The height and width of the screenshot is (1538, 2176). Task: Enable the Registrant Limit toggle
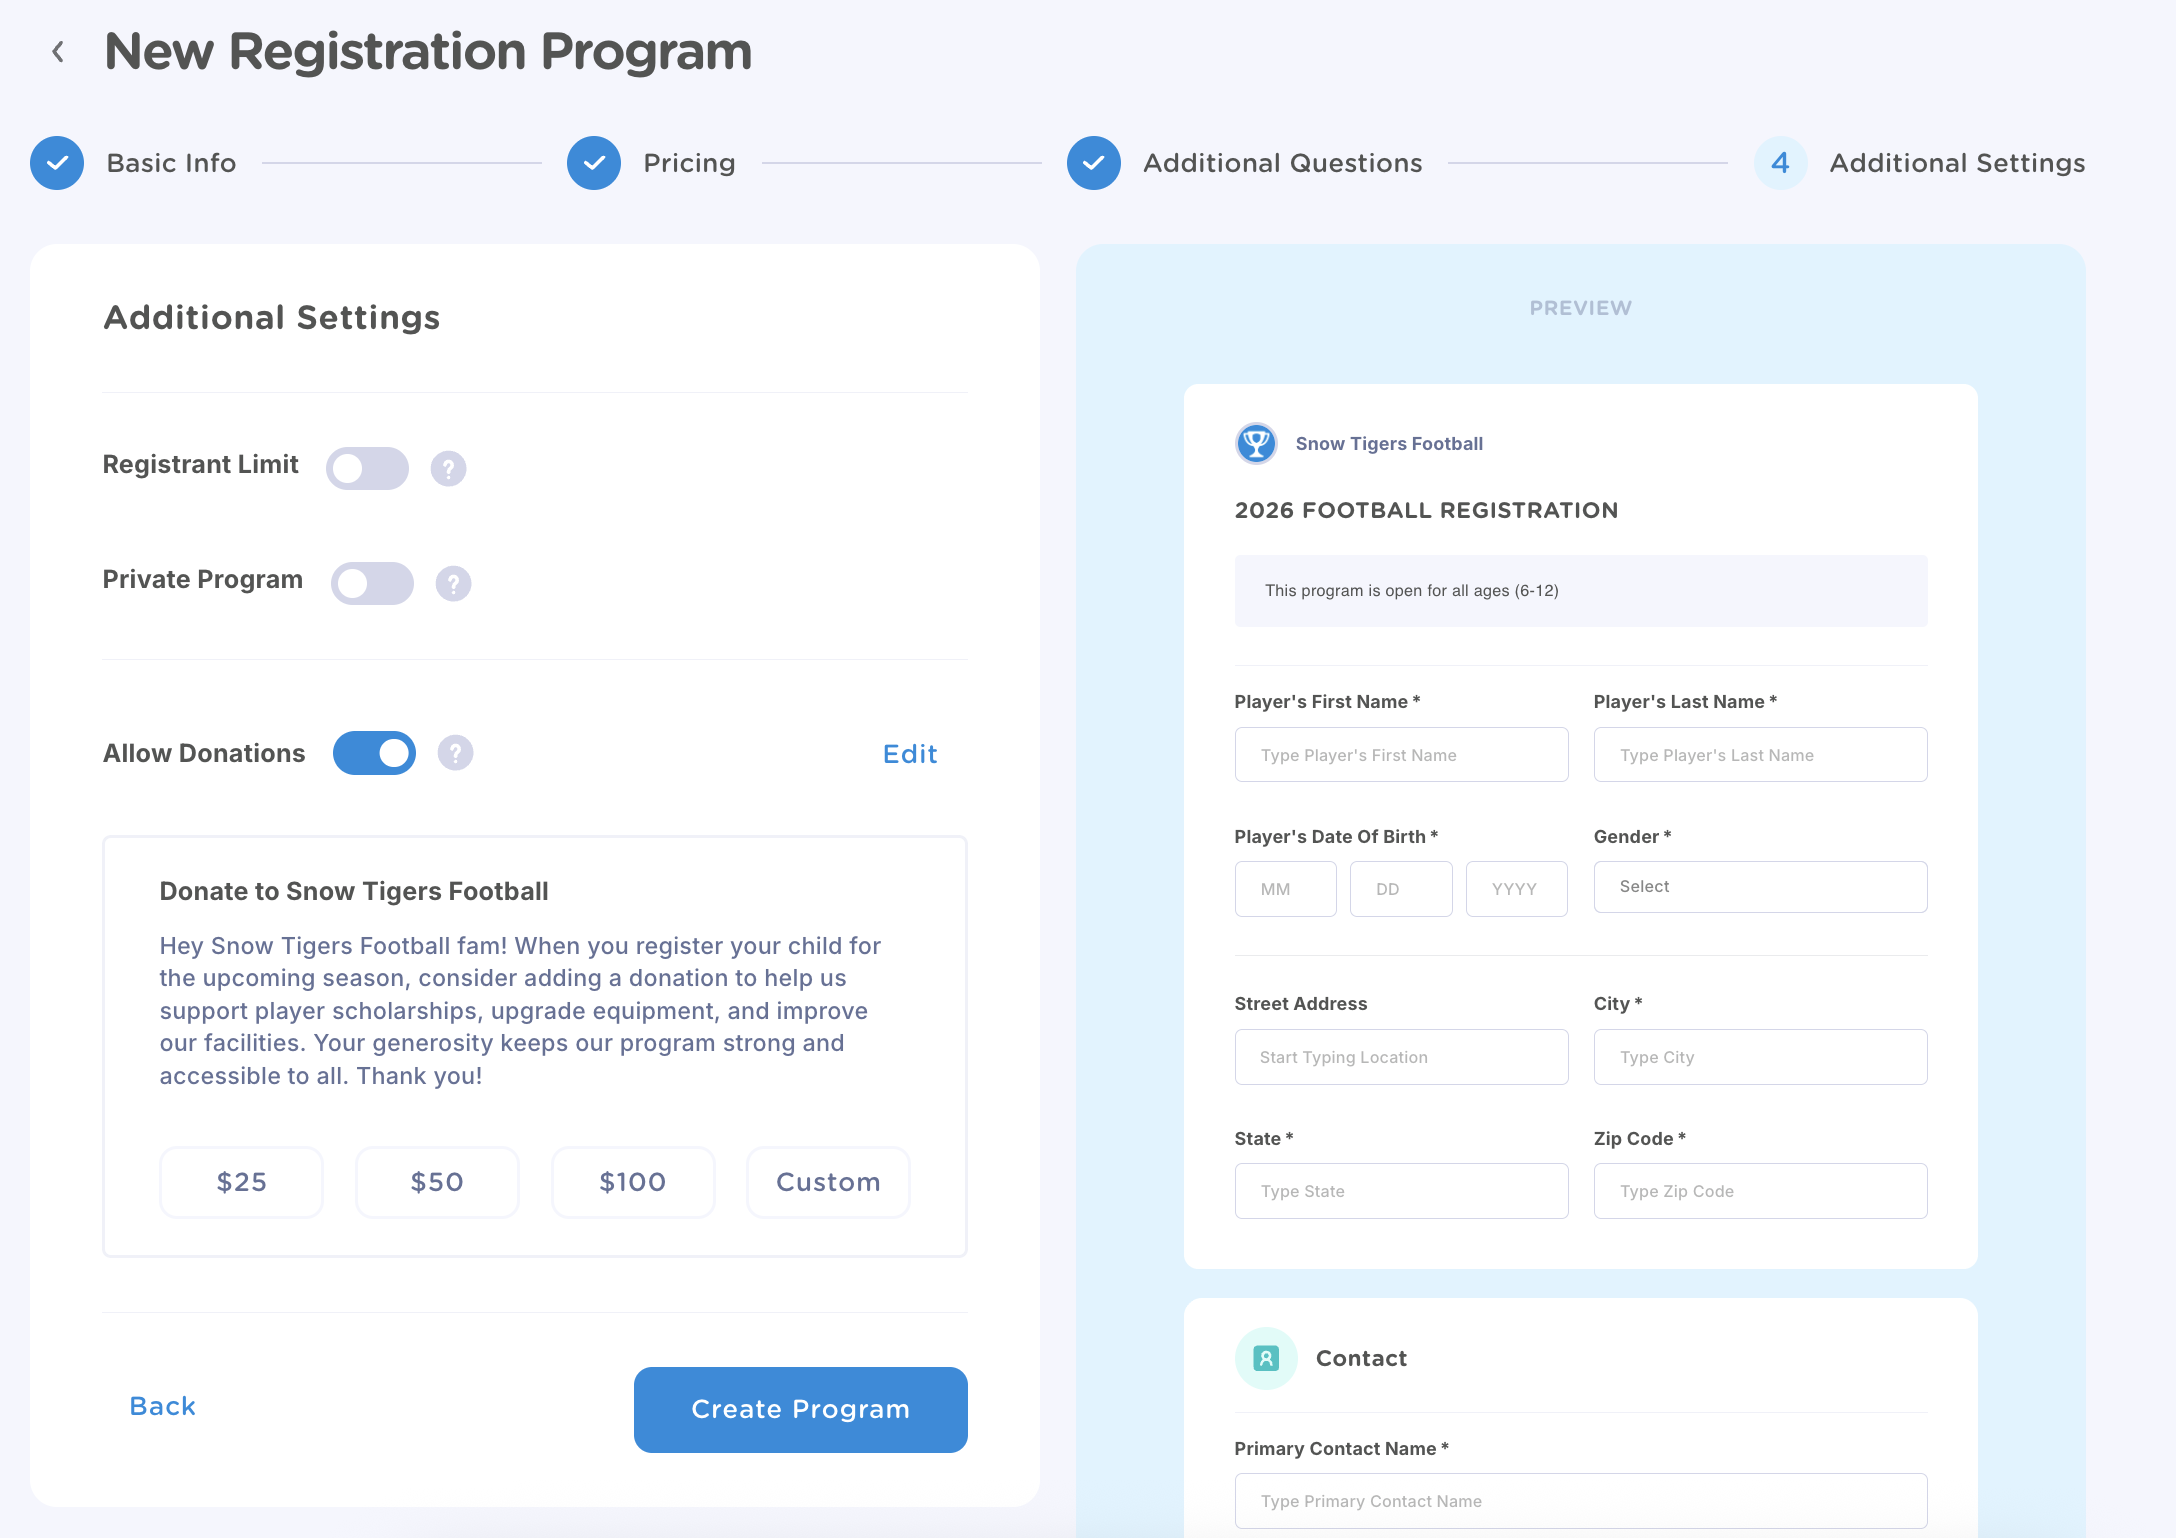click(367, 468)
